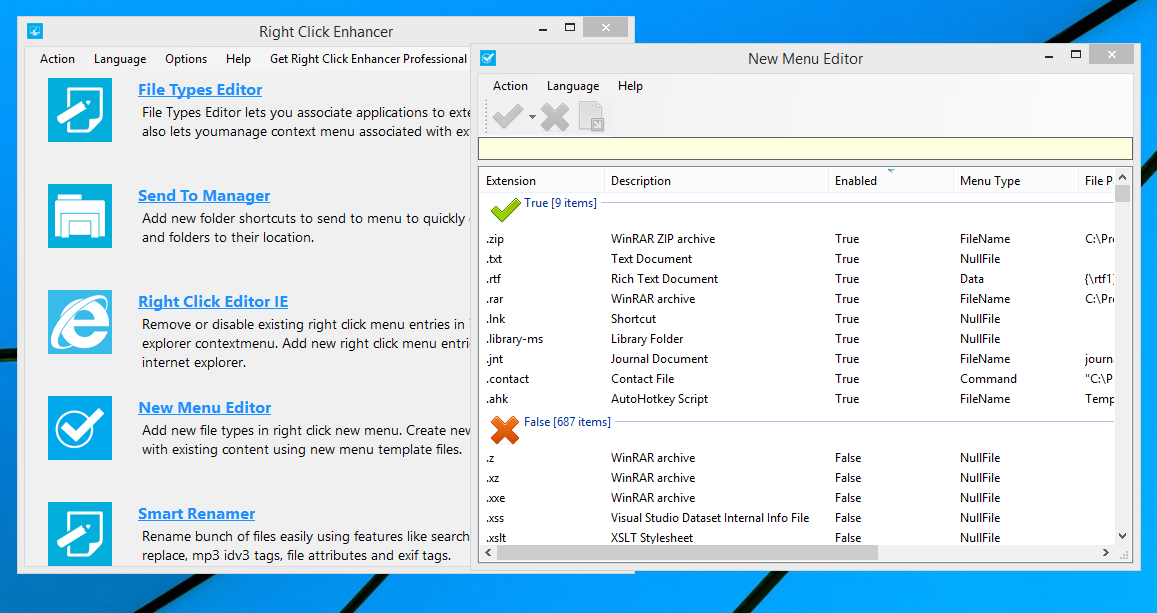Open Help menu in Right Click Enhancer window

point(238,59)
